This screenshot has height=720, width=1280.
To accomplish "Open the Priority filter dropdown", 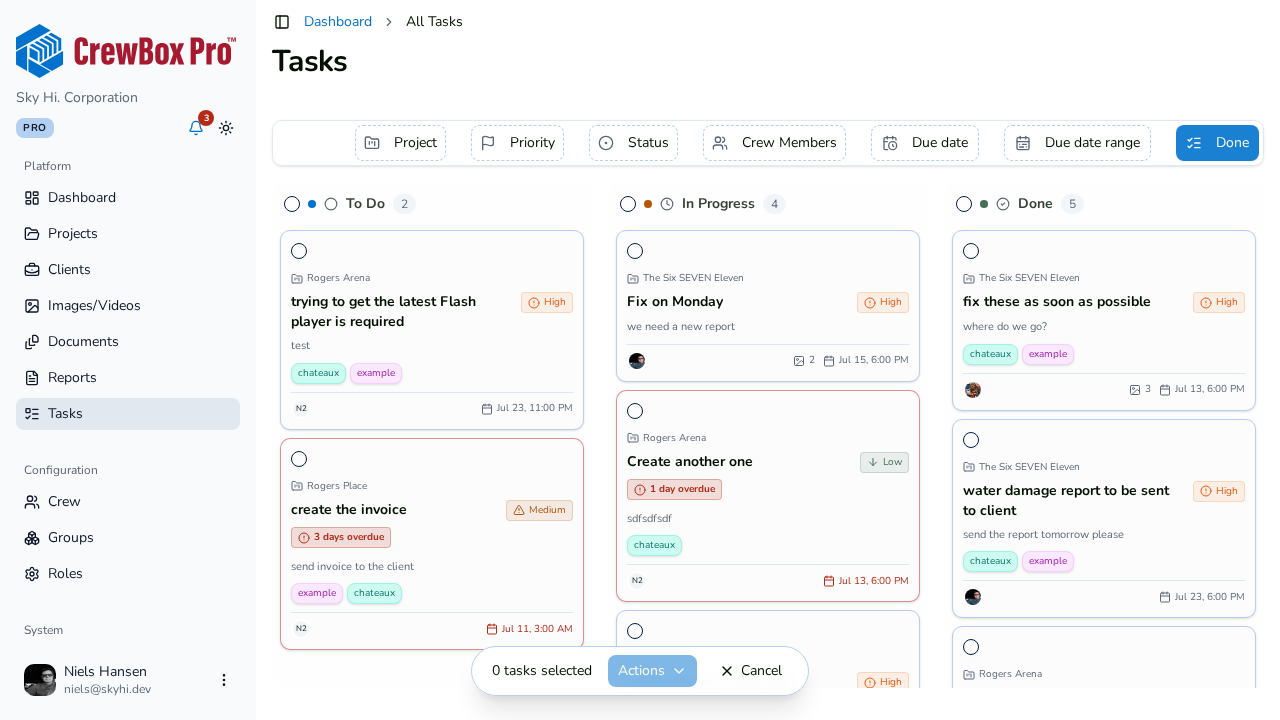I will tap(517, 143).
